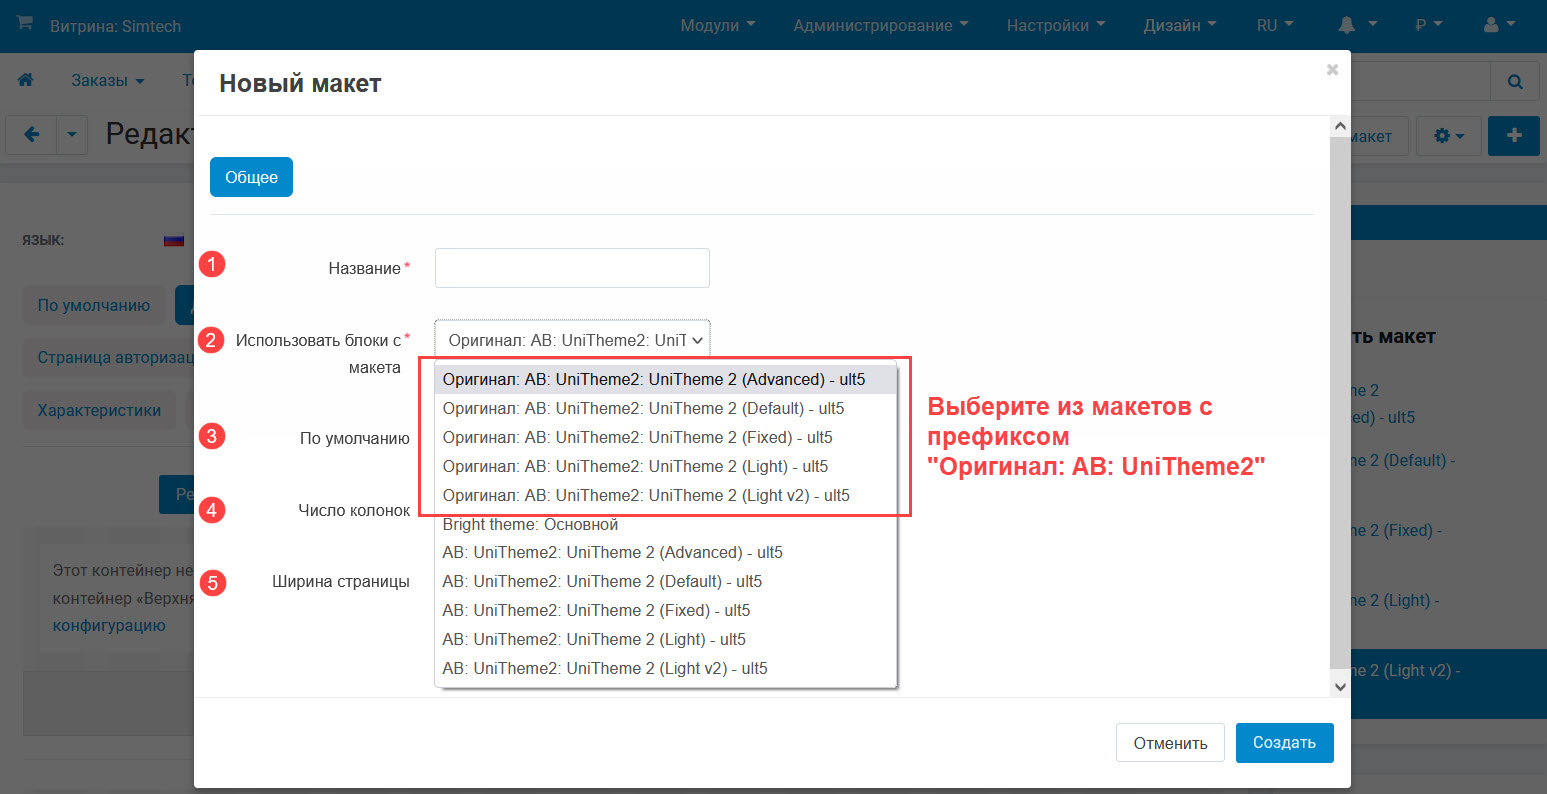The width and height of the screenshot is (1547, 794).
Task: Open the gear settings dropdown
Action: pyautogui.click(x=1449, y=135)
